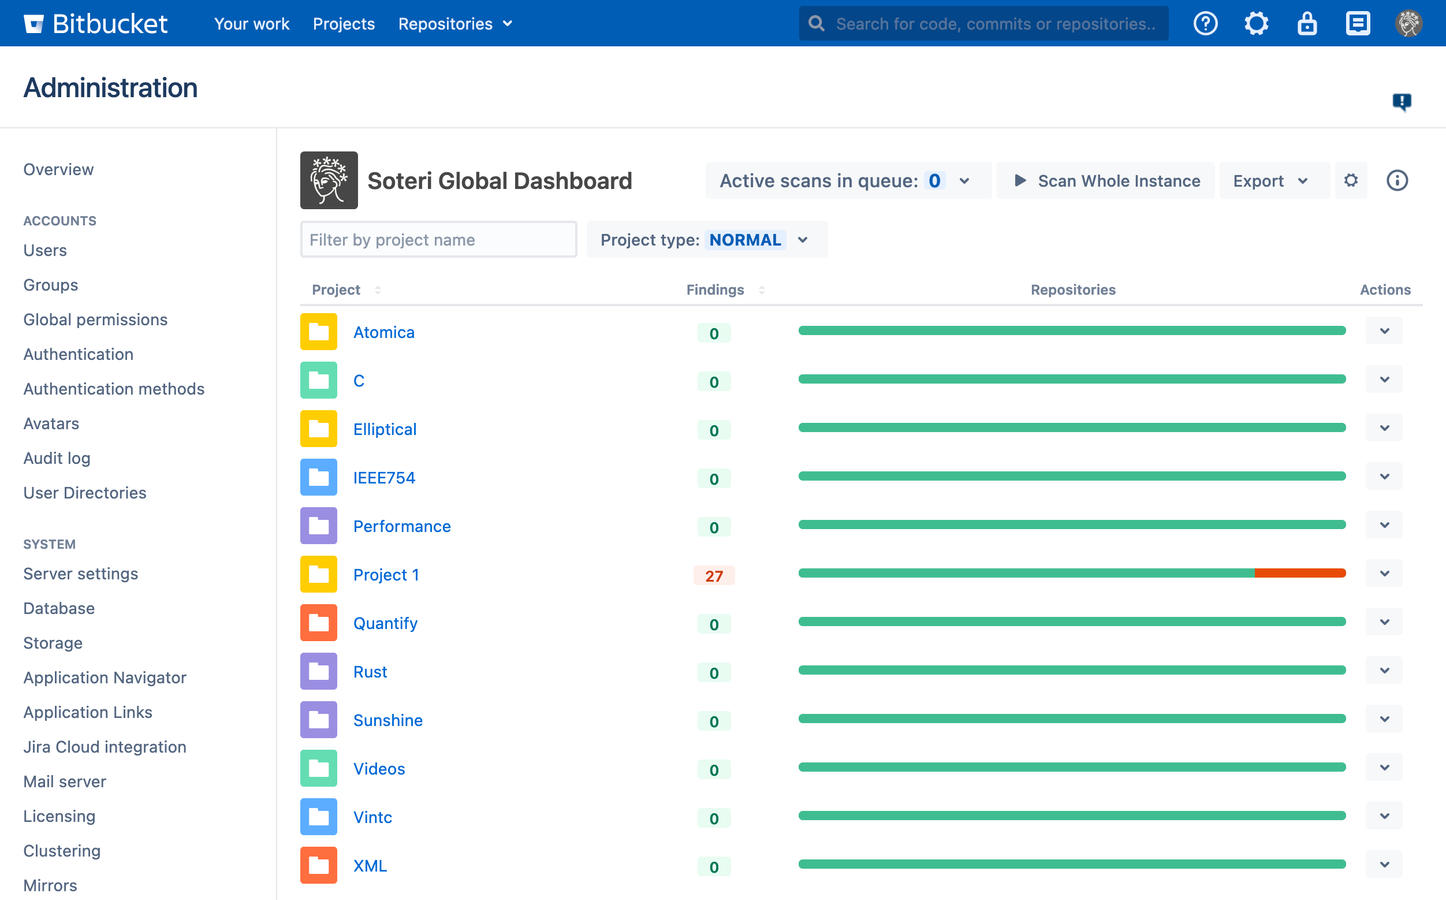Image resolution: width=1446 pixels, height=900 pixels.
Task: Click Atomica repositories progress bar
Action: click(x=1072, y=330)
